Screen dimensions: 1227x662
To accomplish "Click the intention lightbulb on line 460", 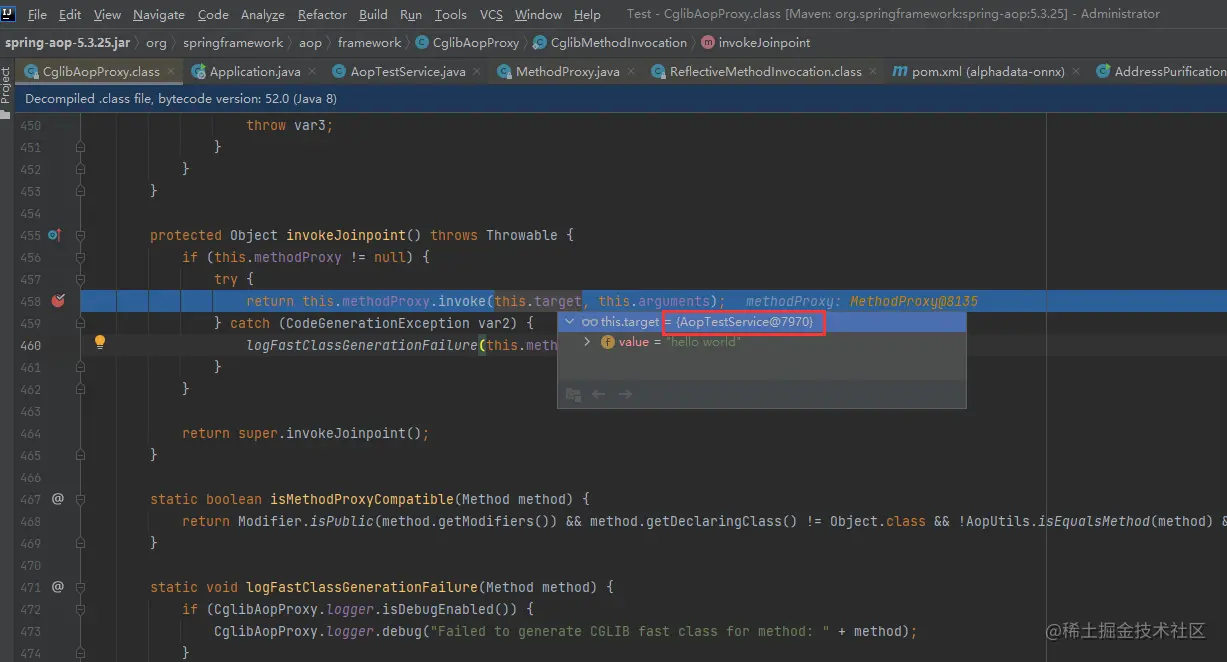I will (x=100, y=343).
